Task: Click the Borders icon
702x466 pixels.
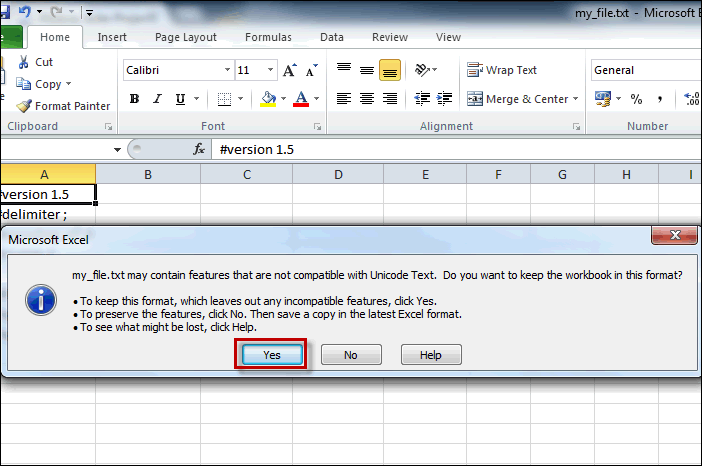Action: pos(224,99)
